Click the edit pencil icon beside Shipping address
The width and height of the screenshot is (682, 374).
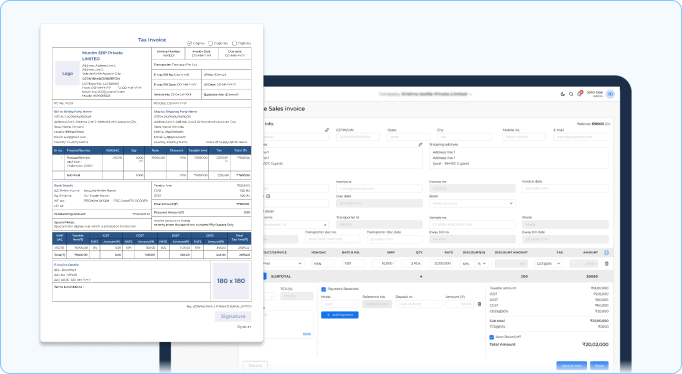(420, 144)
